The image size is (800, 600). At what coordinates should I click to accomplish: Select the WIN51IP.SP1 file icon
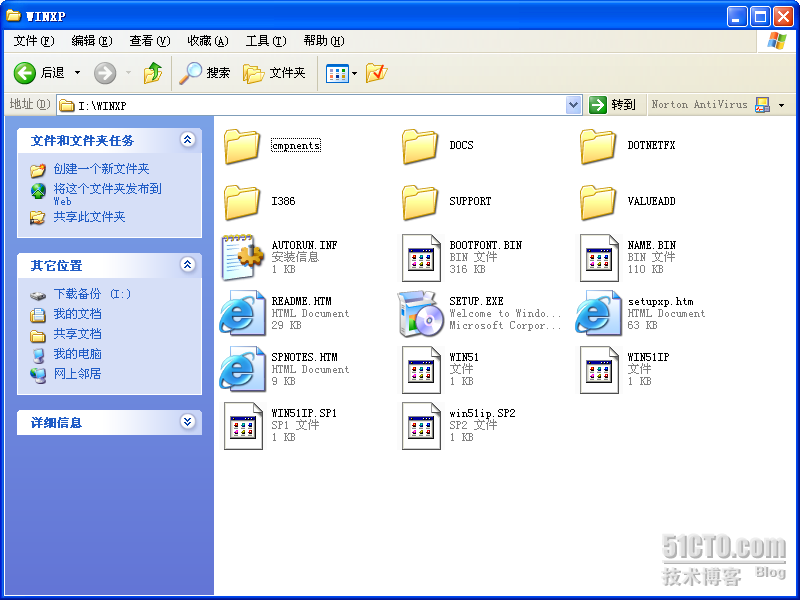click(243, 426)
